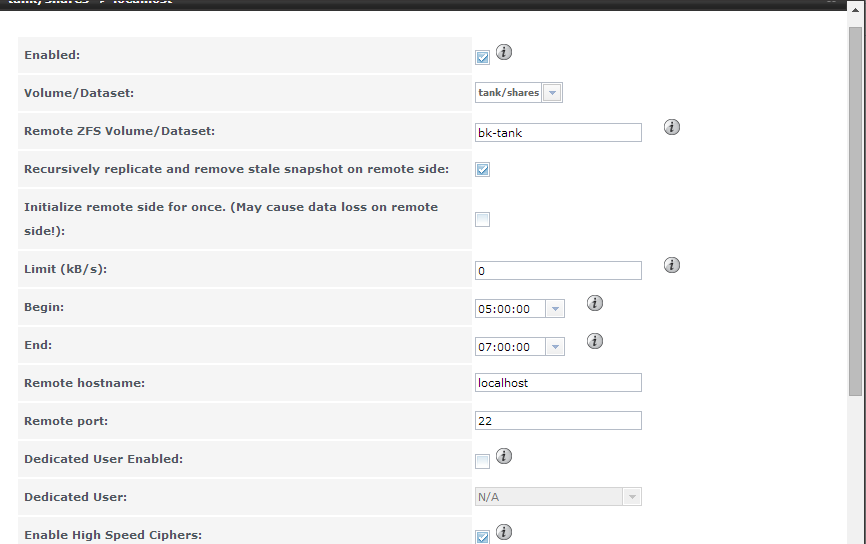Open info icon for Enable High Speed Ciphers
Image resolution: width=866 pixels, height=544 pixels.
point(504,532)
